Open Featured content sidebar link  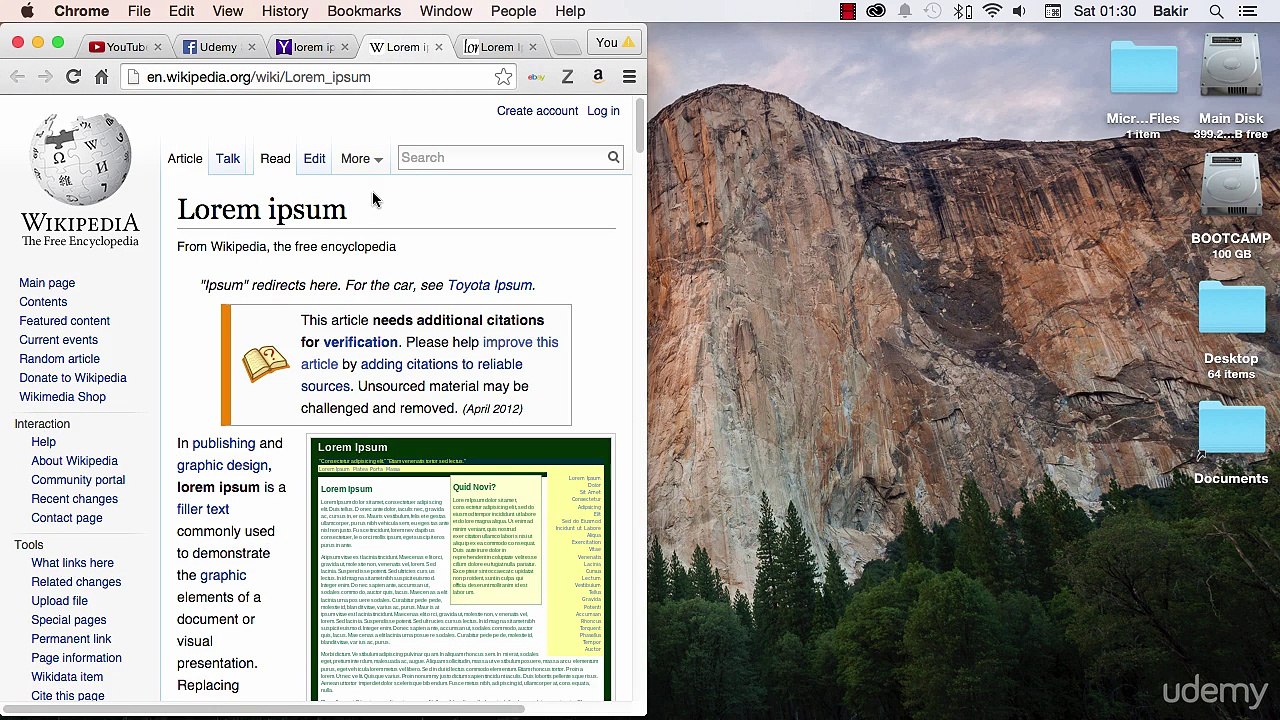(x=64, y=321)
